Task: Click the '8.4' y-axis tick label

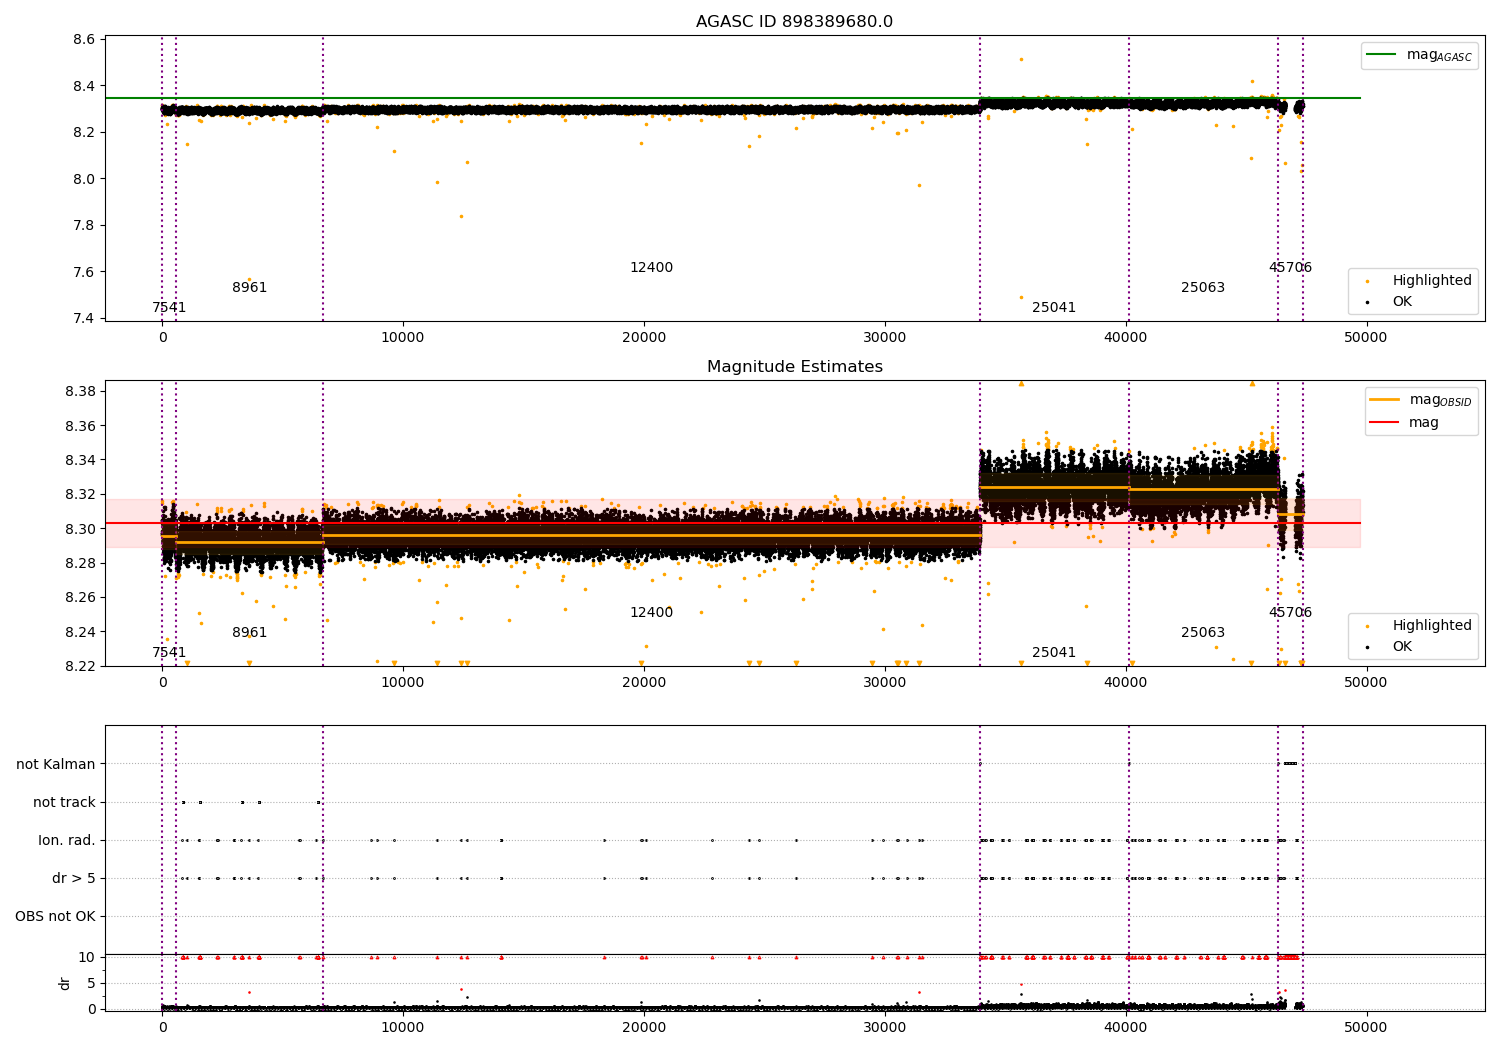Action: 85,86
